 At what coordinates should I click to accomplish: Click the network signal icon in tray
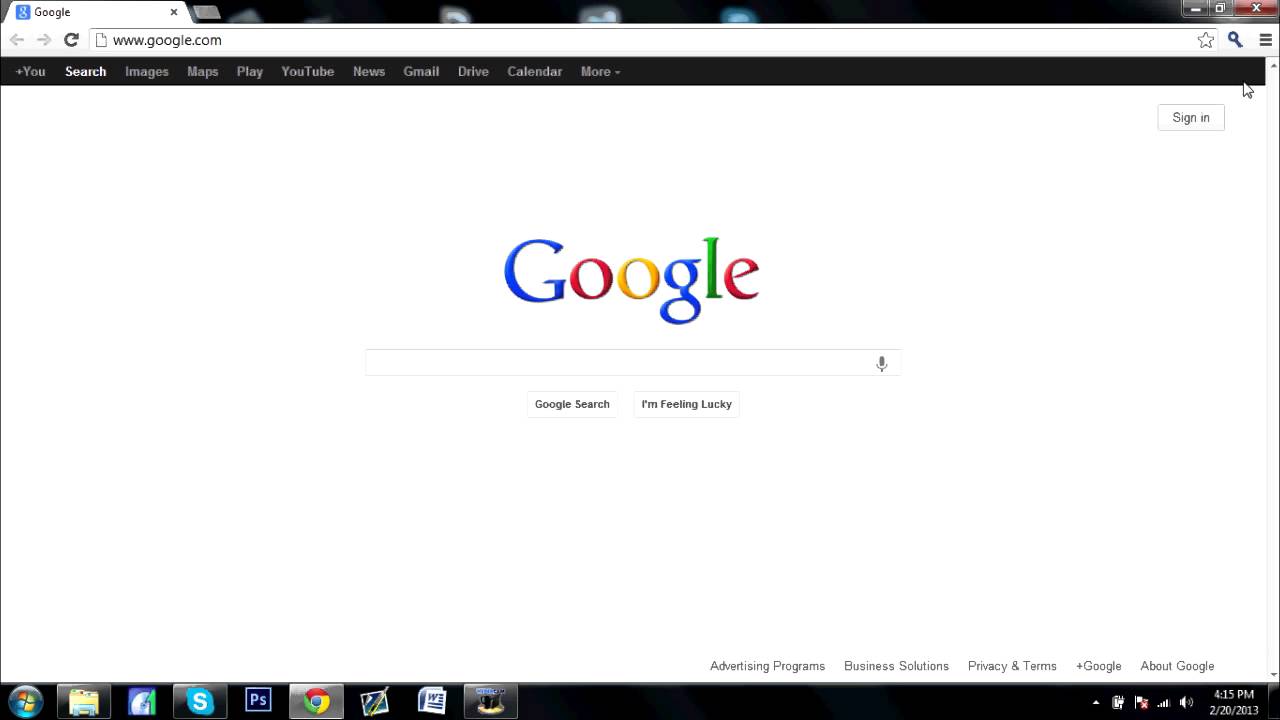(x=1164, y=702)
